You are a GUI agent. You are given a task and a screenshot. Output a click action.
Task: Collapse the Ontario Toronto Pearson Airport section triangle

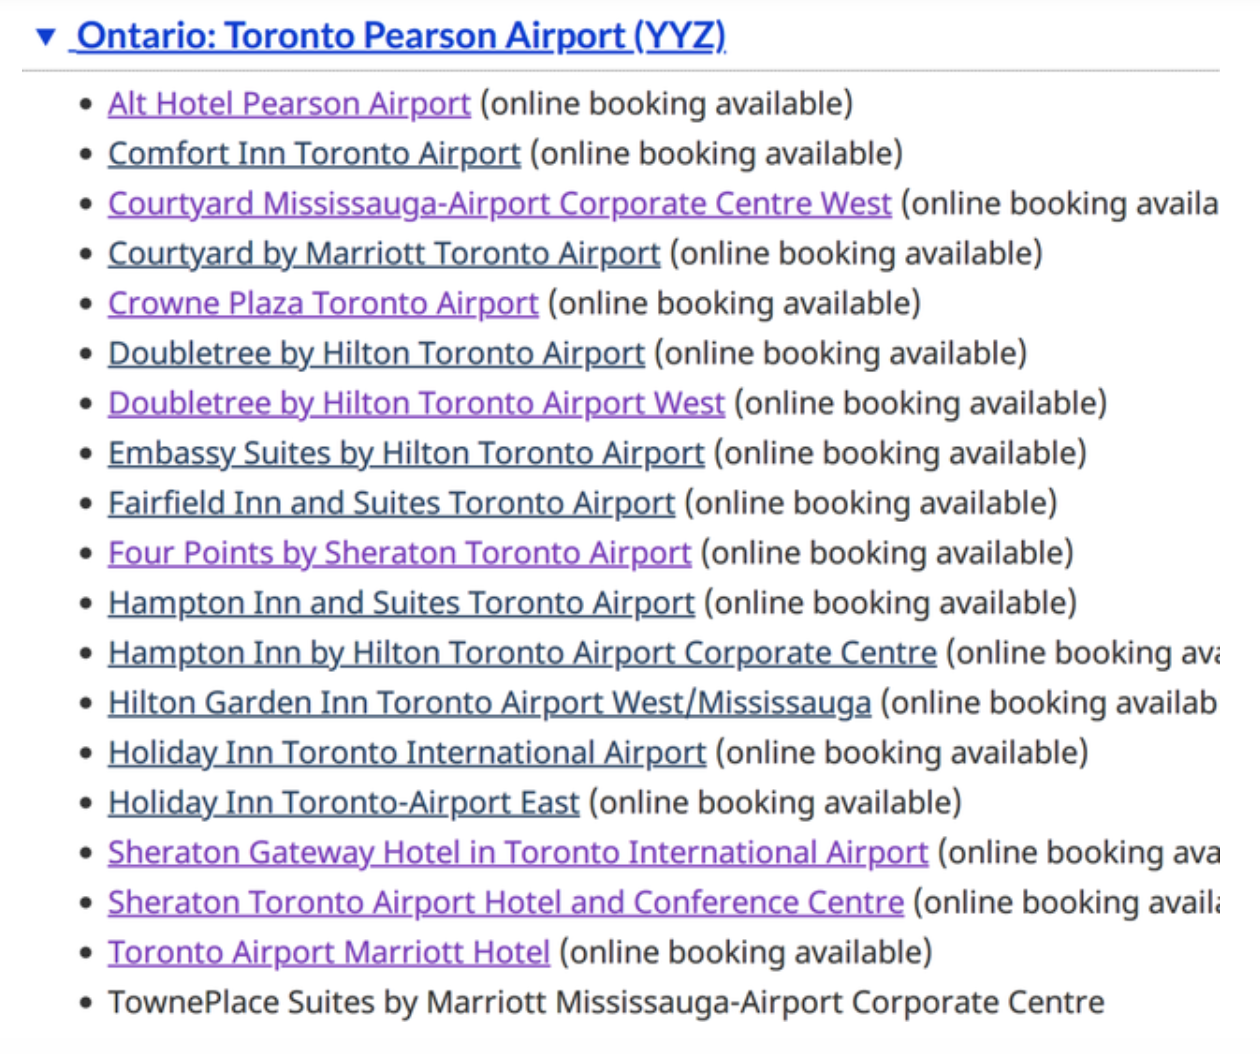tap(45, 37)
